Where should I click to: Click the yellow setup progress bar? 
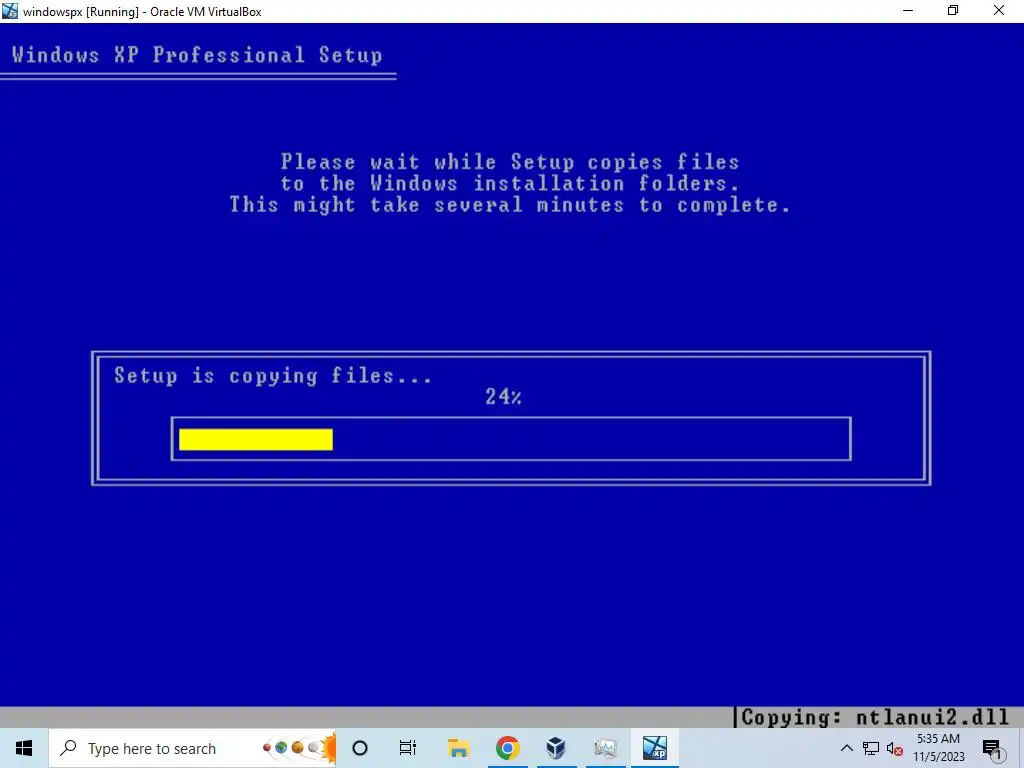click(x=256, y=440)
